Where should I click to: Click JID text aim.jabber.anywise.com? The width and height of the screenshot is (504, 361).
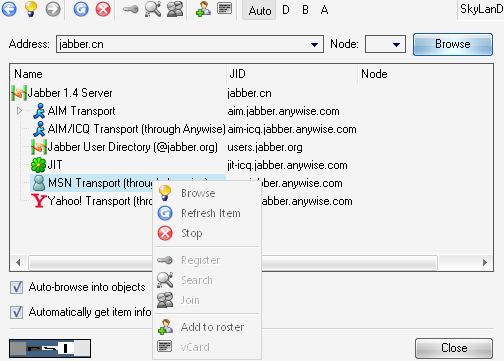283,111
